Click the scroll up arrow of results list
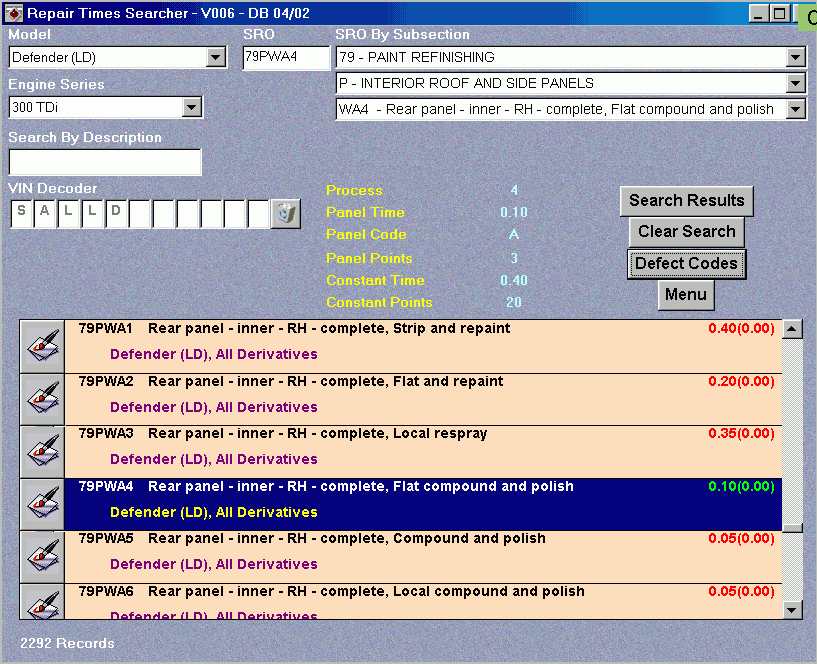 [x=792, y=329]
